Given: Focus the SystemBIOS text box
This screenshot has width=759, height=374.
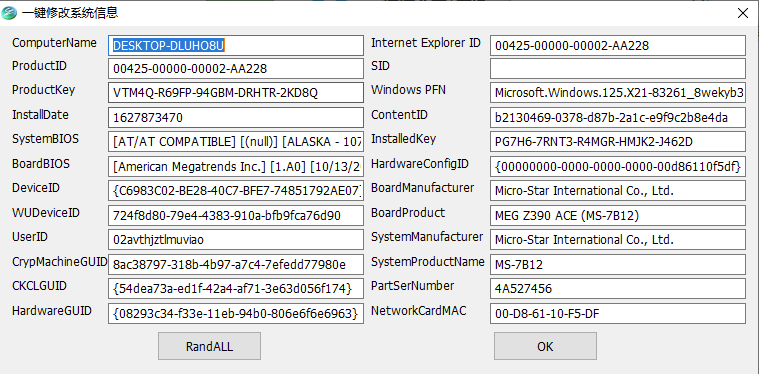Looking at the screenshot, I should coord(236,142).
